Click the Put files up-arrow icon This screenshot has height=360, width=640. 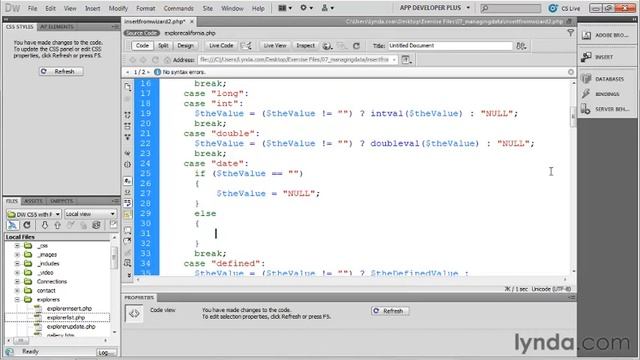57,225
